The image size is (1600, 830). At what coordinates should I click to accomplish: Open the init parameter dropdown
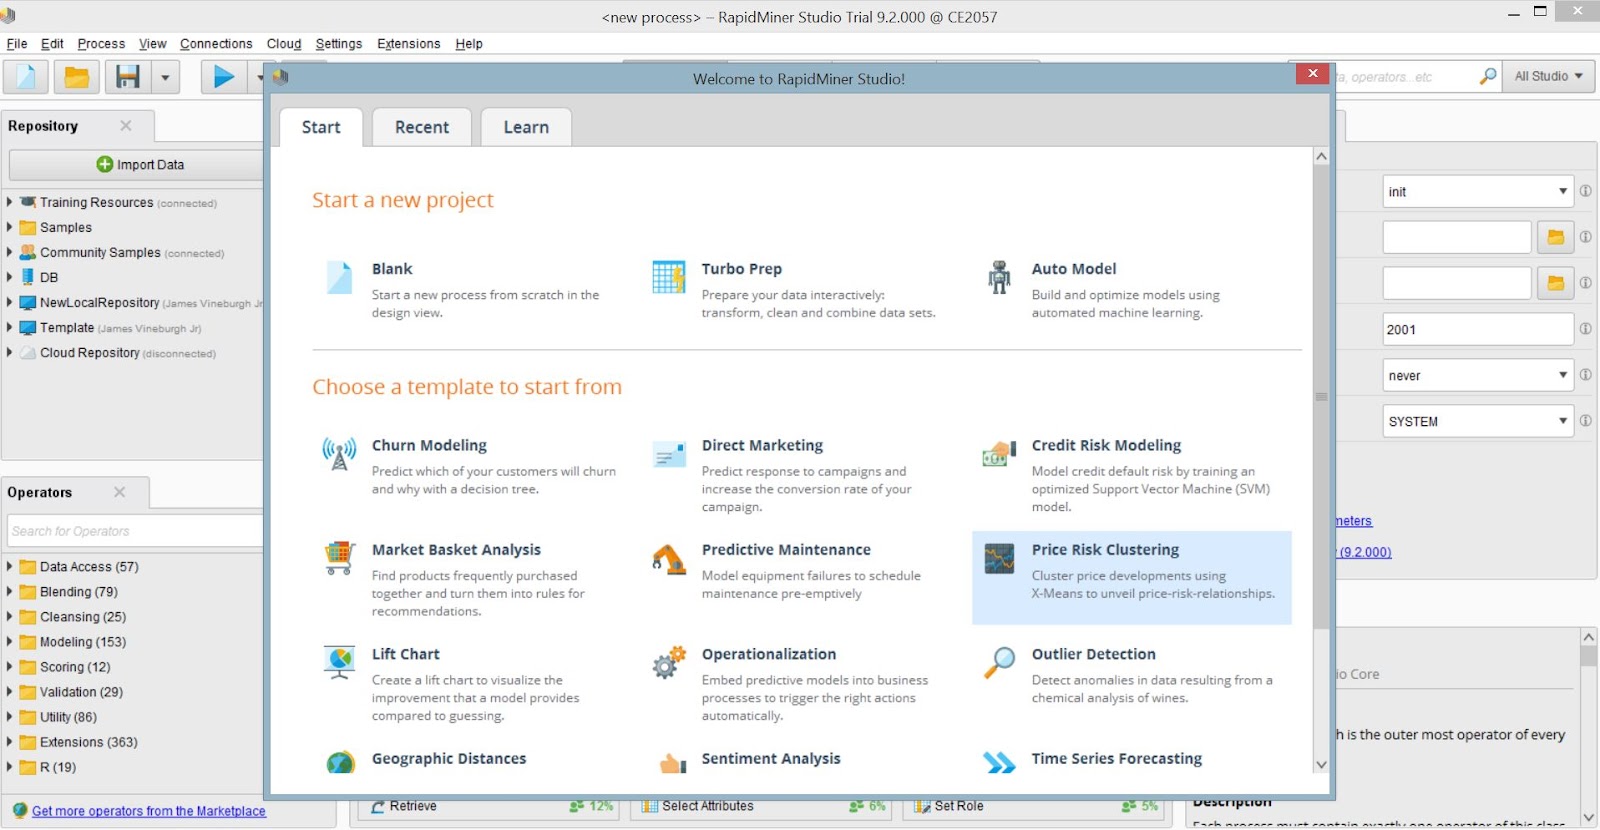pos(1562,191)
